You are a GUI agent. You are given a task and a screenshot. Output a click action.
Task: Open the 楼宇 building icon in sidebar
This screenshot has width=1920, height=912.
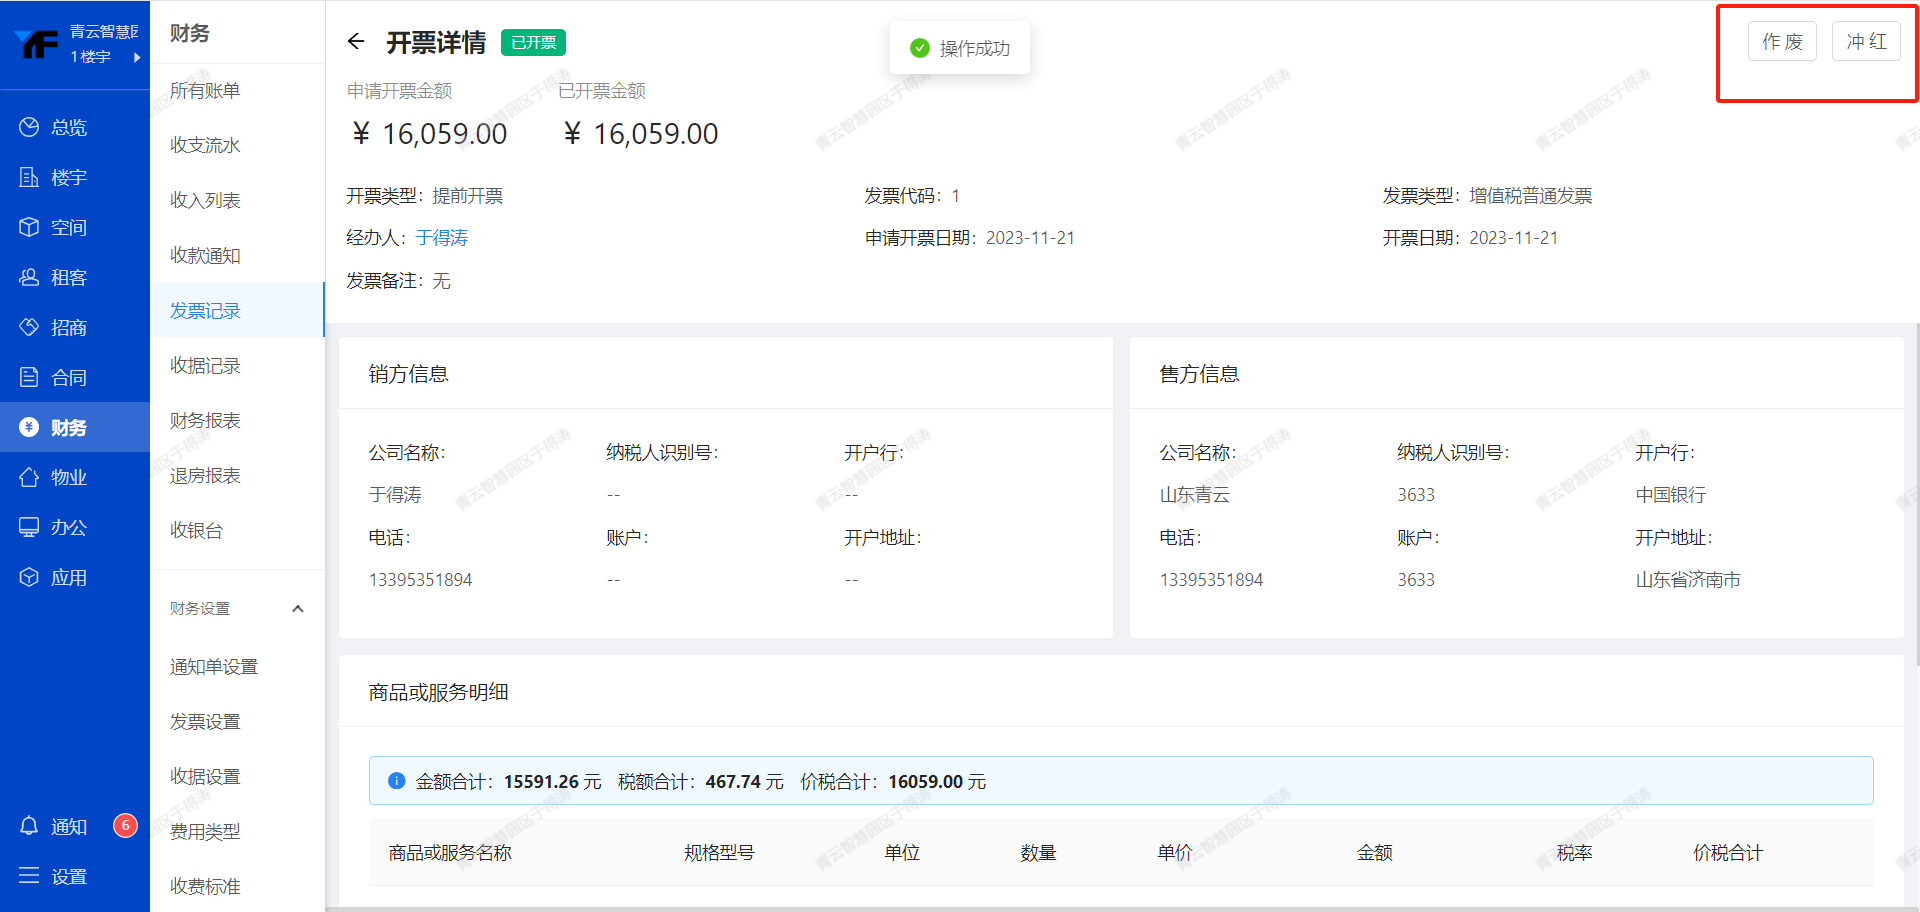click(29, 177)
